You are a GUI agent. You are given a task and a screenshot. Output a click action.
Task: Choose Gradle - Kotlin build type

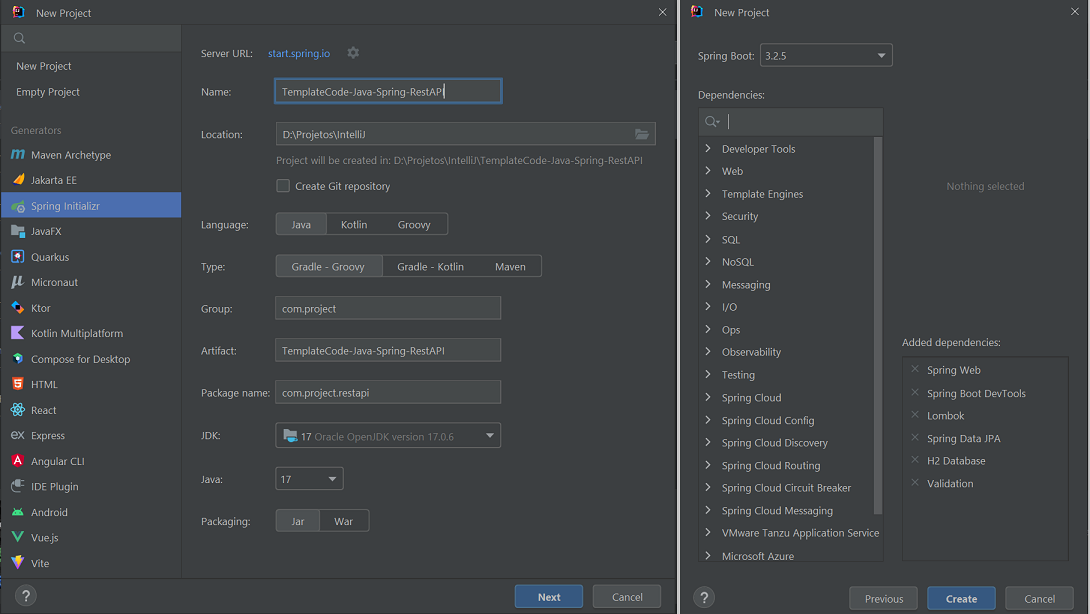430,266
